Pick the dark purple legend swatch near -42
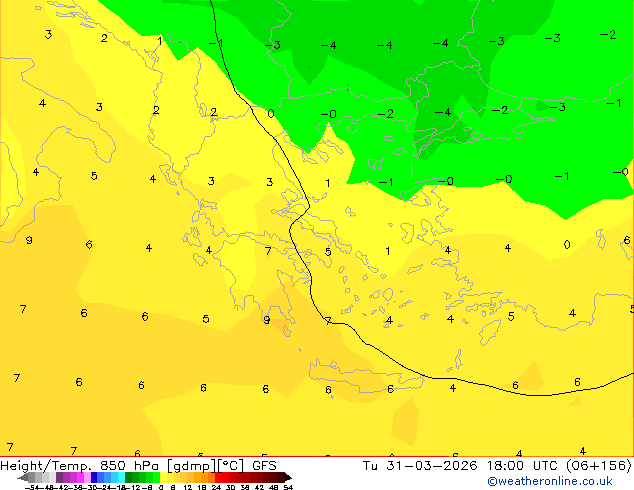This screenshot has height=490, width=634. pos(59,478)
